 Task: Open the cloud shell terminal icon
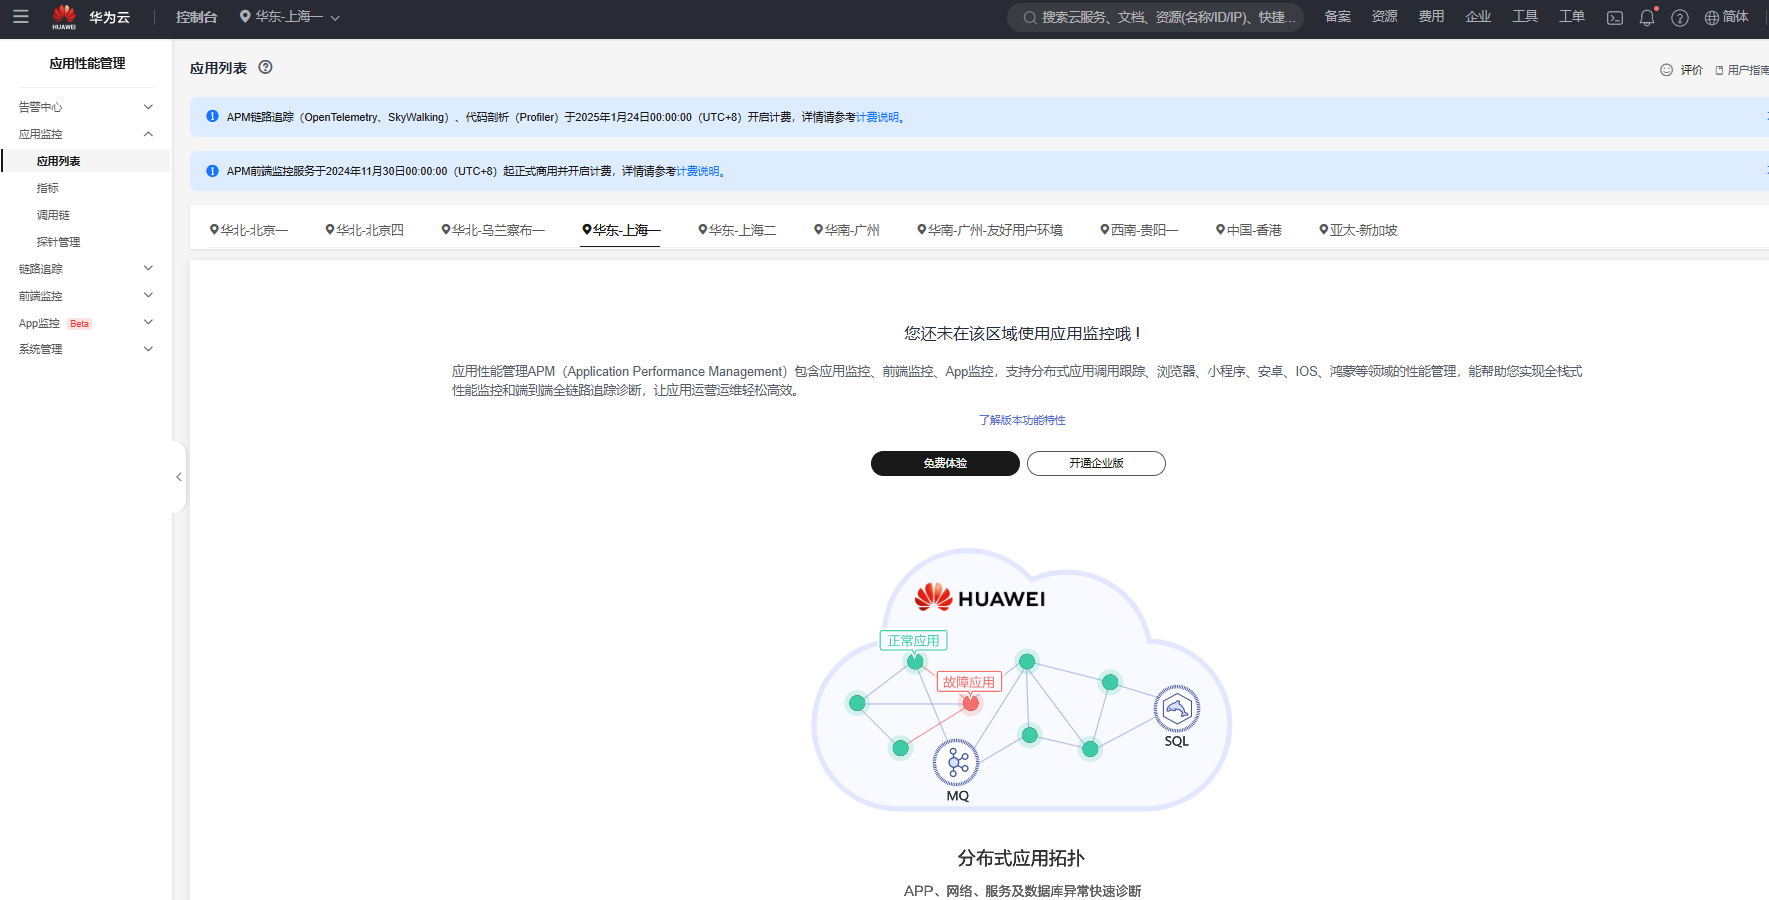[1615, 18]
